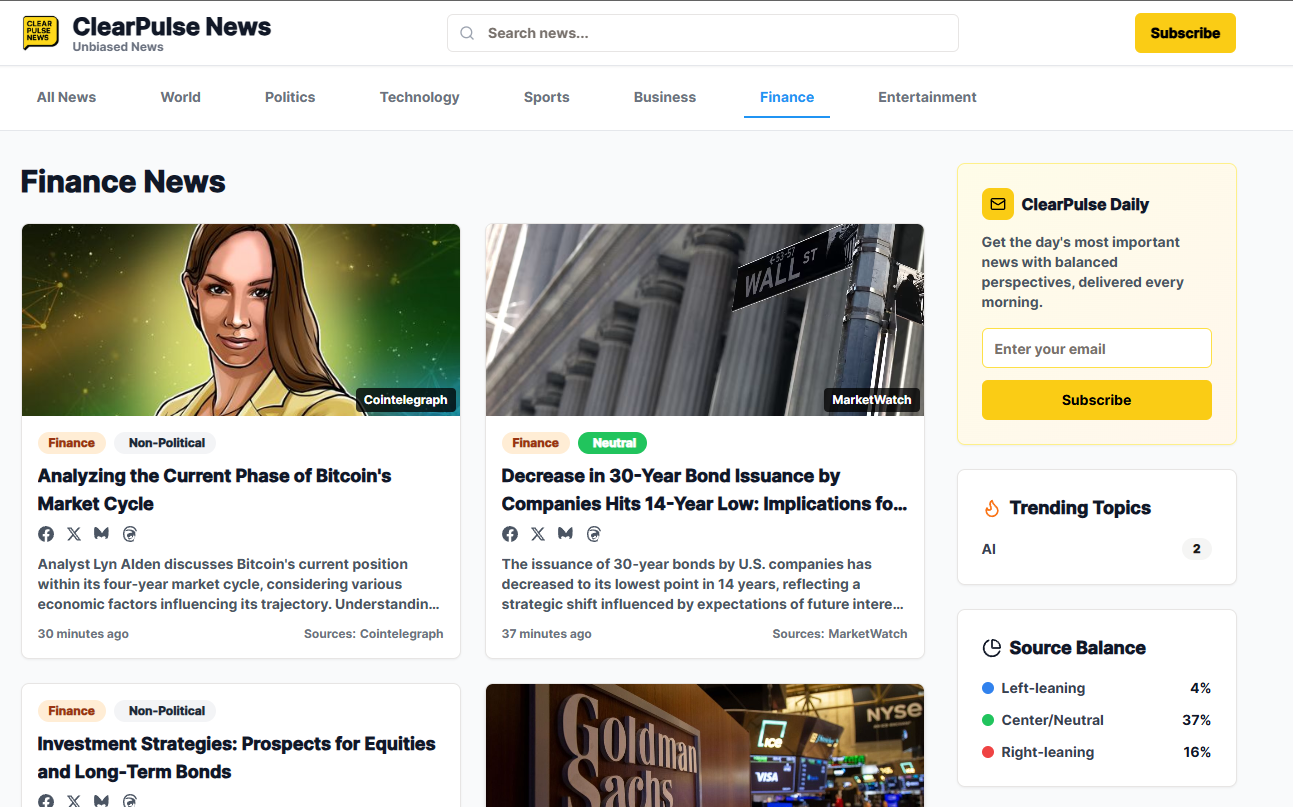Click Non-Political tag on Investment Strategies article
1293x807 pixels.
167,711
